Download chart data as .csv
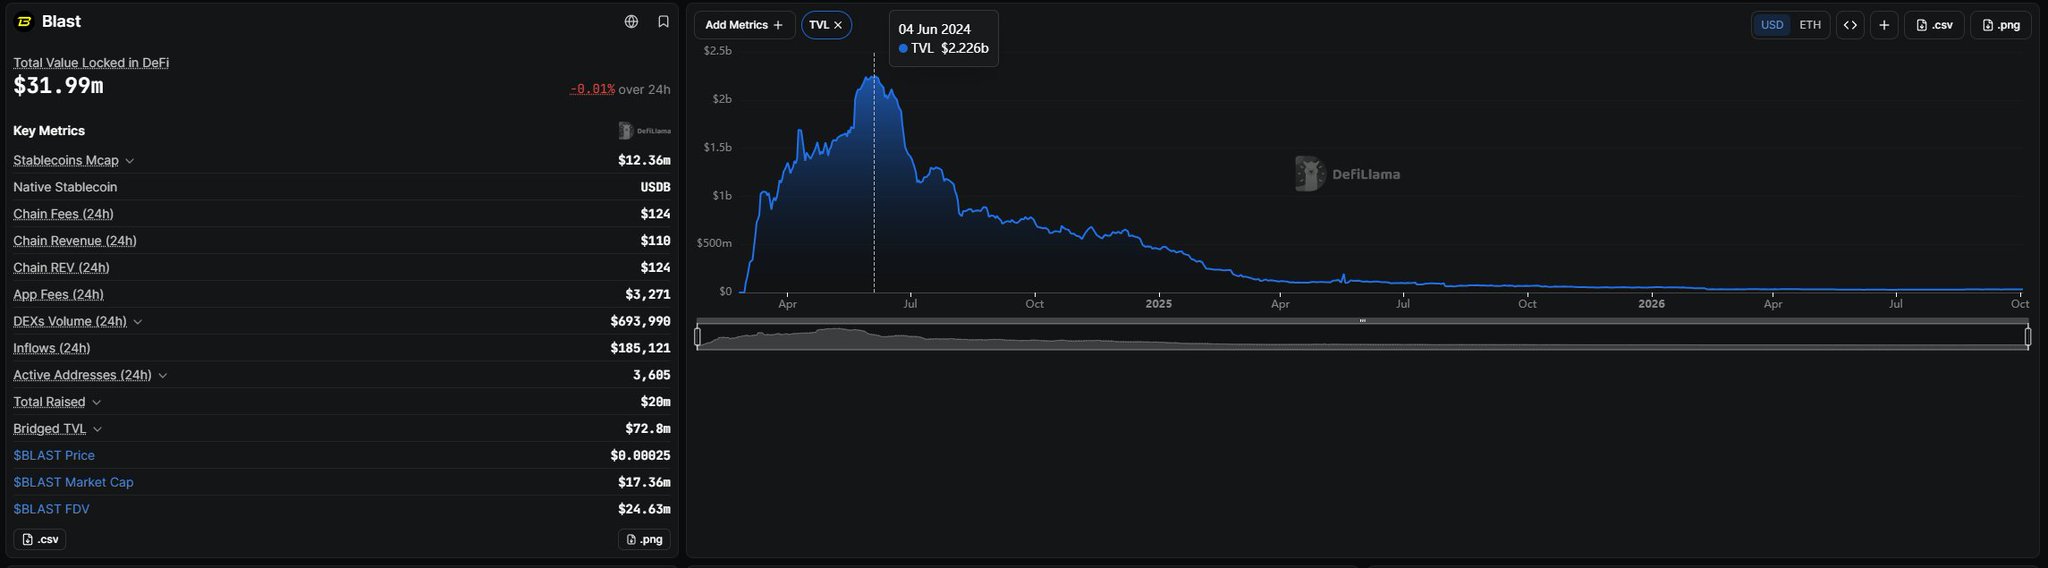2048x568 pixels. pos(1934,25)
